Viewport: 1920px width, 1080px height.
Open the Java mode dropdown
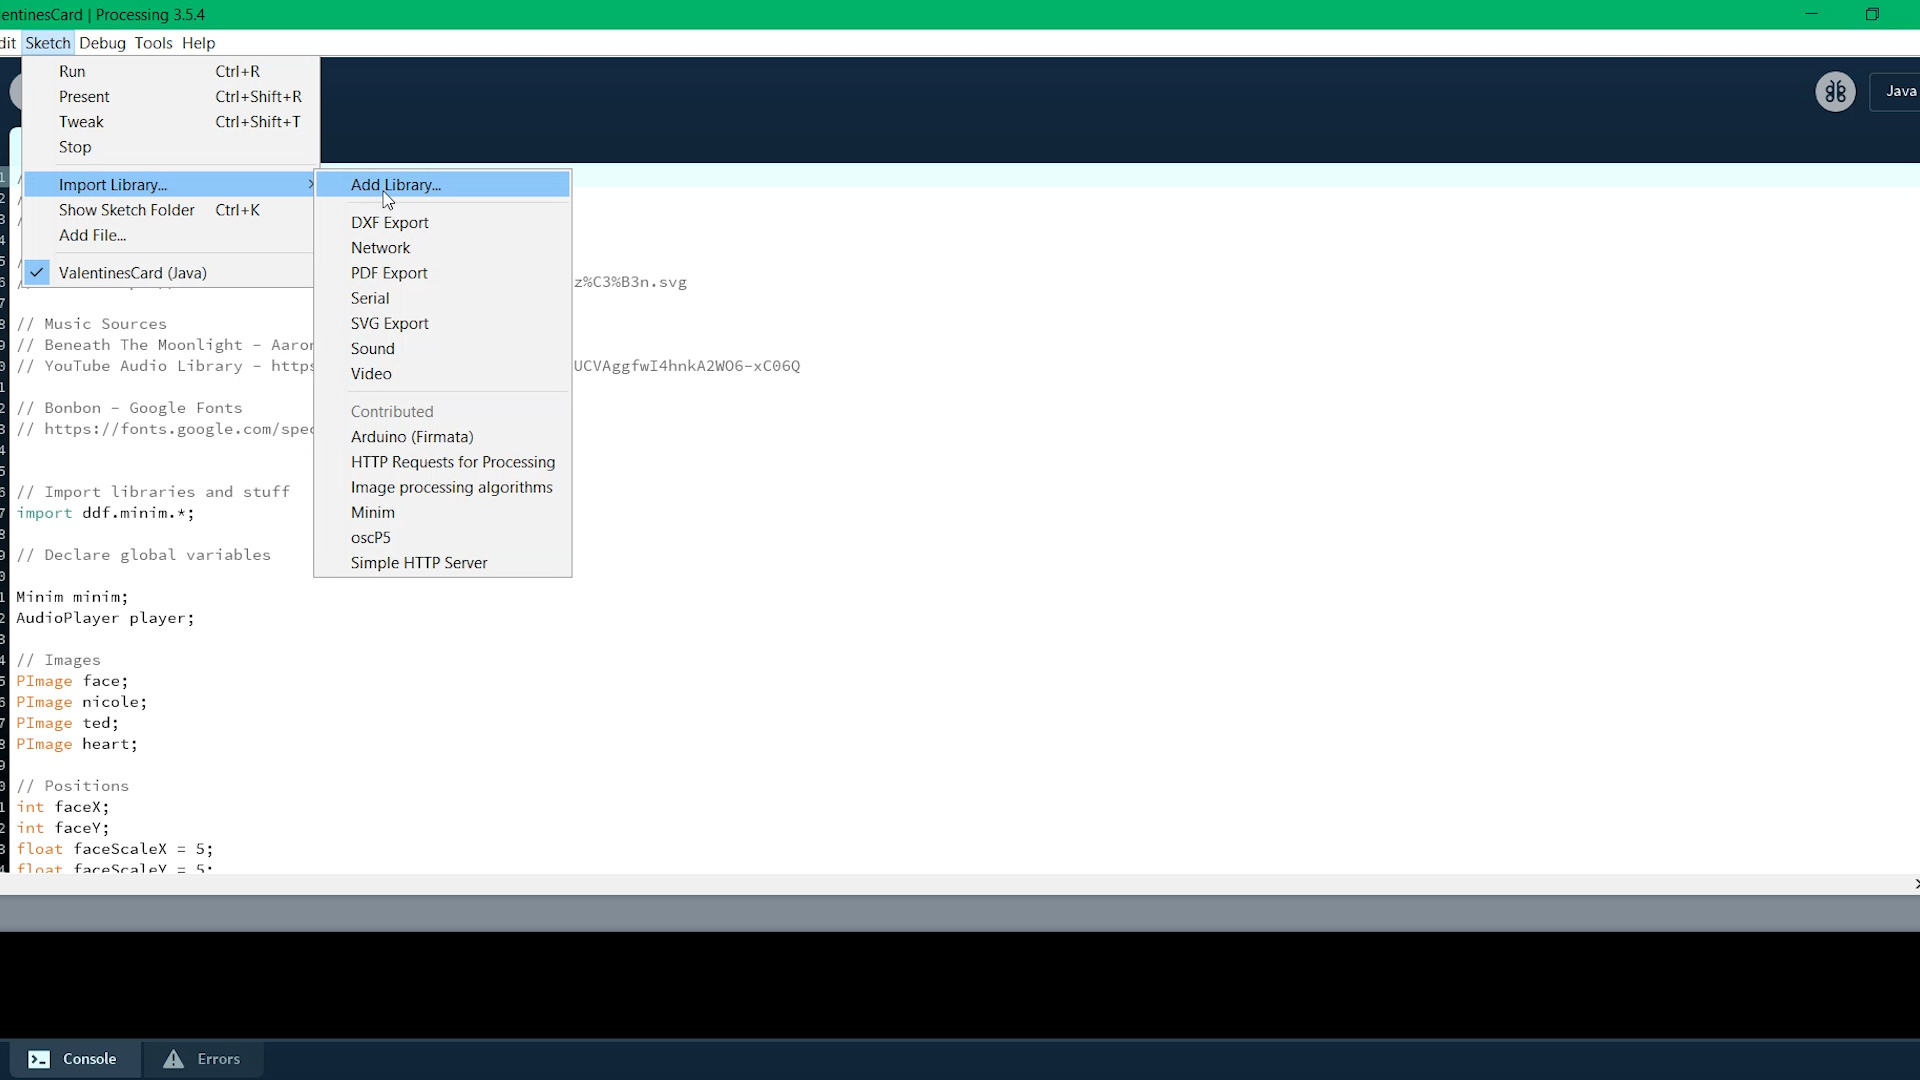click(1899, 91)
